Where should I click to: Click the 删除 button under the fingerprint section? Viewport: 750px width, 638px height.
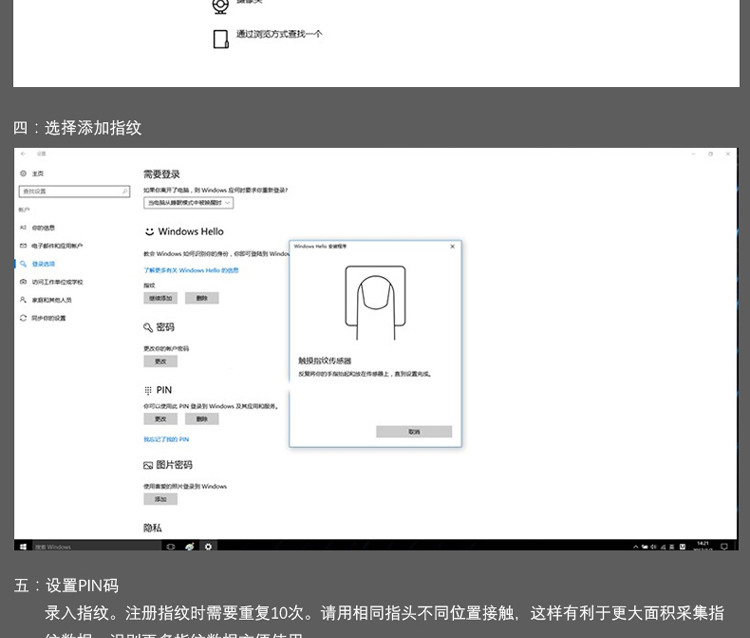pos(202,298)
